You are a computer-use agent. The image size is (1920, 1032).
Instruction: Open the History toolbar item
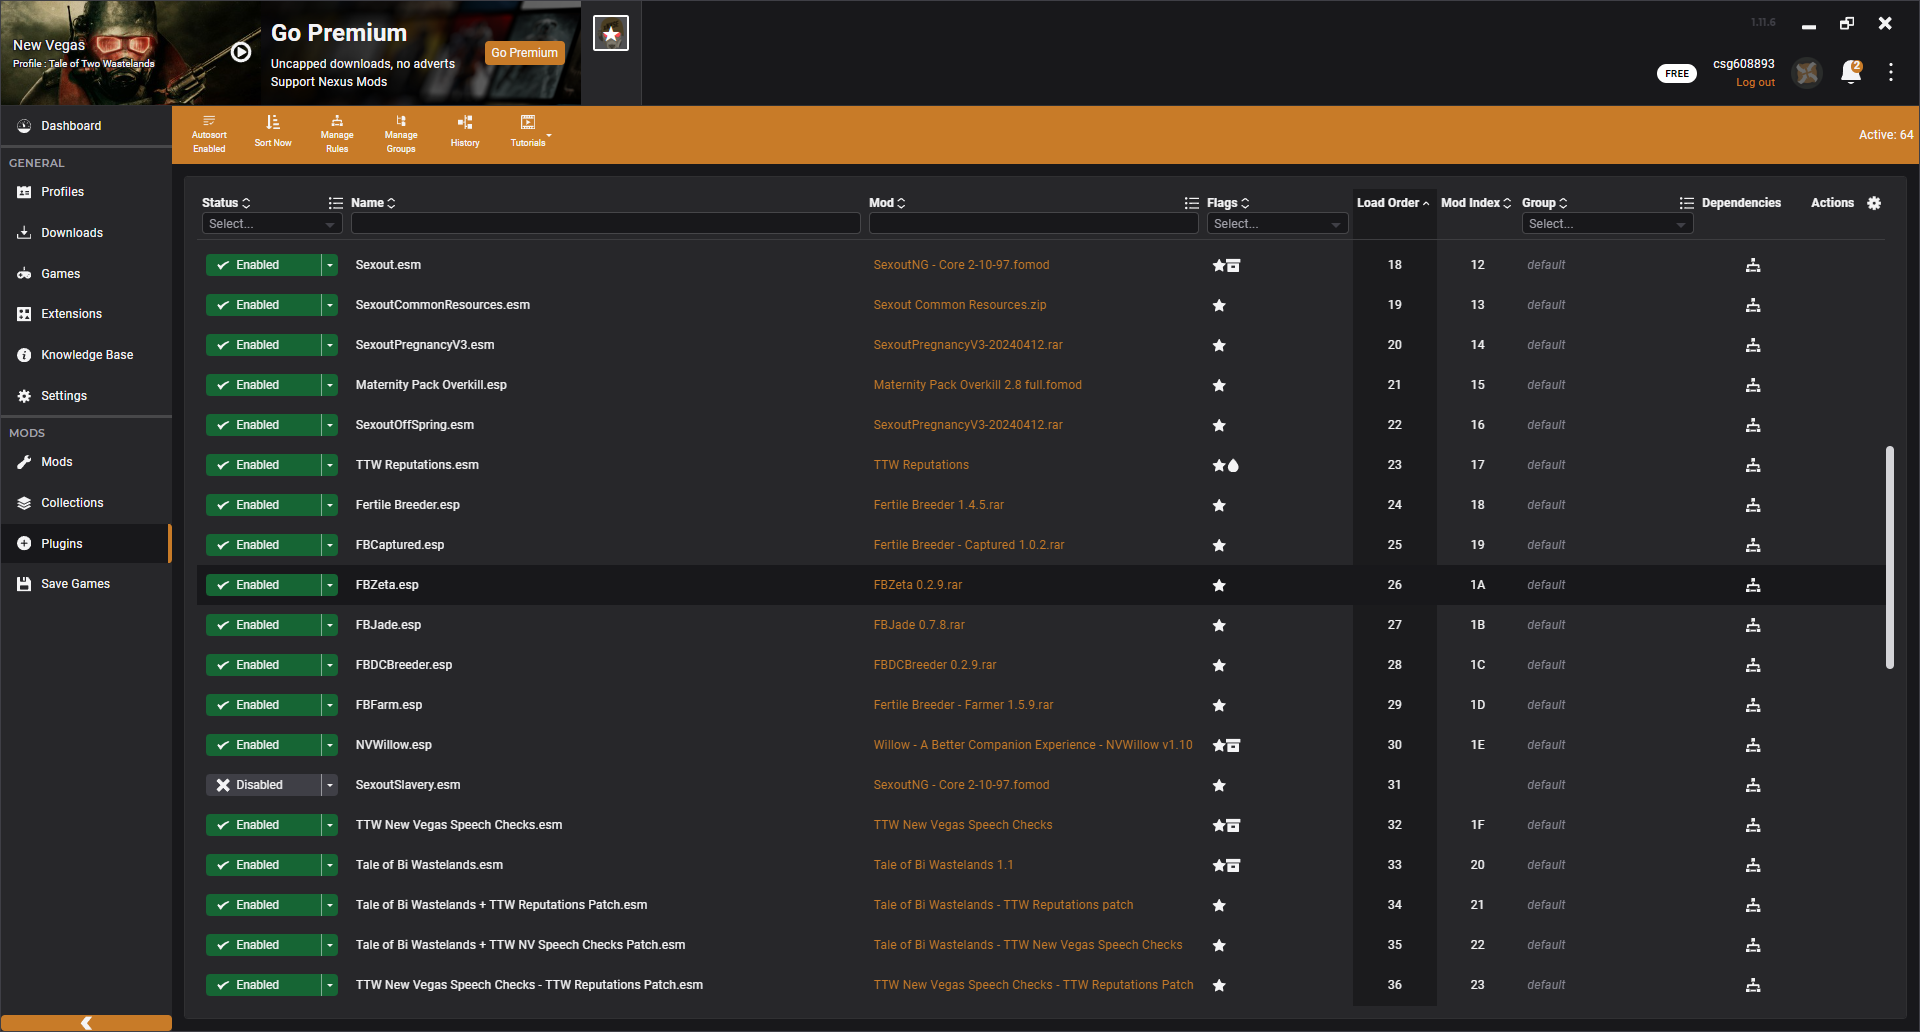(x=465, y=131)
